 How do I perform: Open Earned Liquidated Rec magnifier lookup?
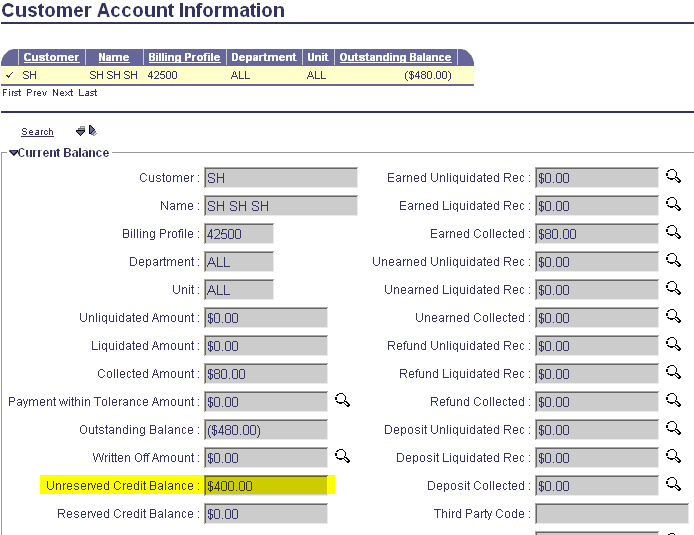(673, 204)
